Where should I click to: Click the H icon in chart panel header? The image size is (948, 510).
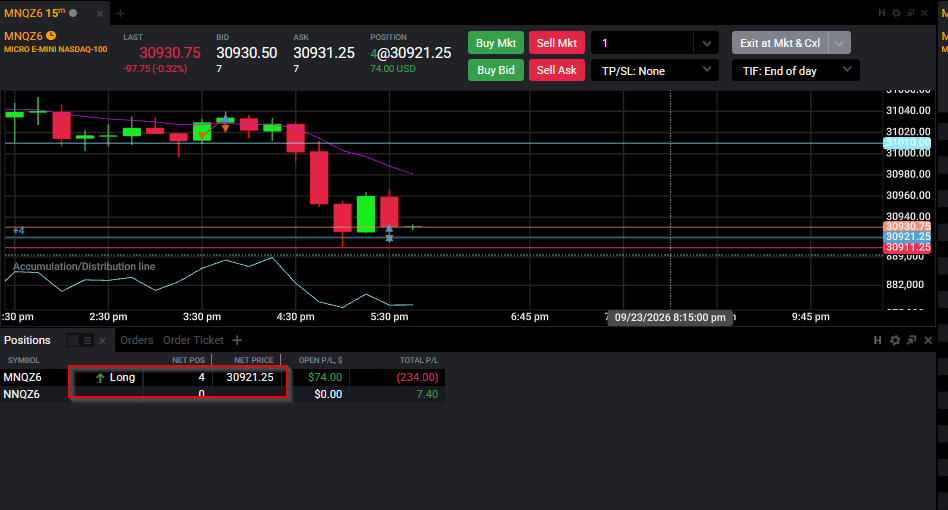click(x=881, y=13)
